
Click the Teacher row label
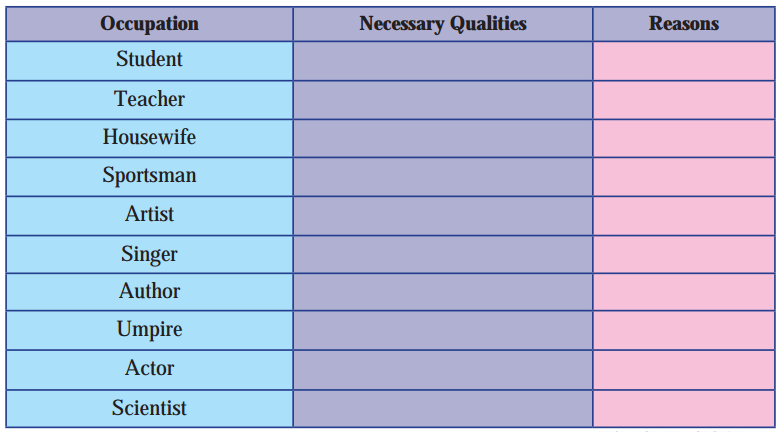coord(149,100)
